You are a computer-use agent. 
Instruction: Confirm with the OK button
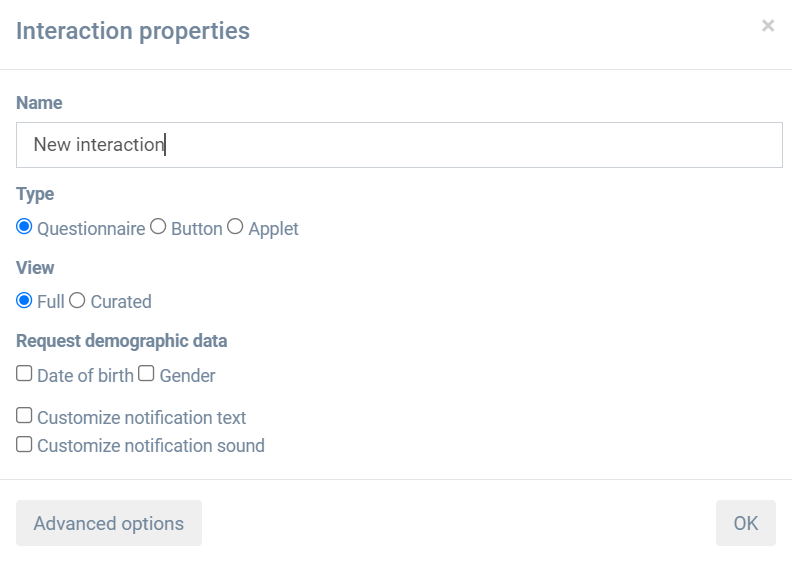pyautogui.click(x=746, y=523)
